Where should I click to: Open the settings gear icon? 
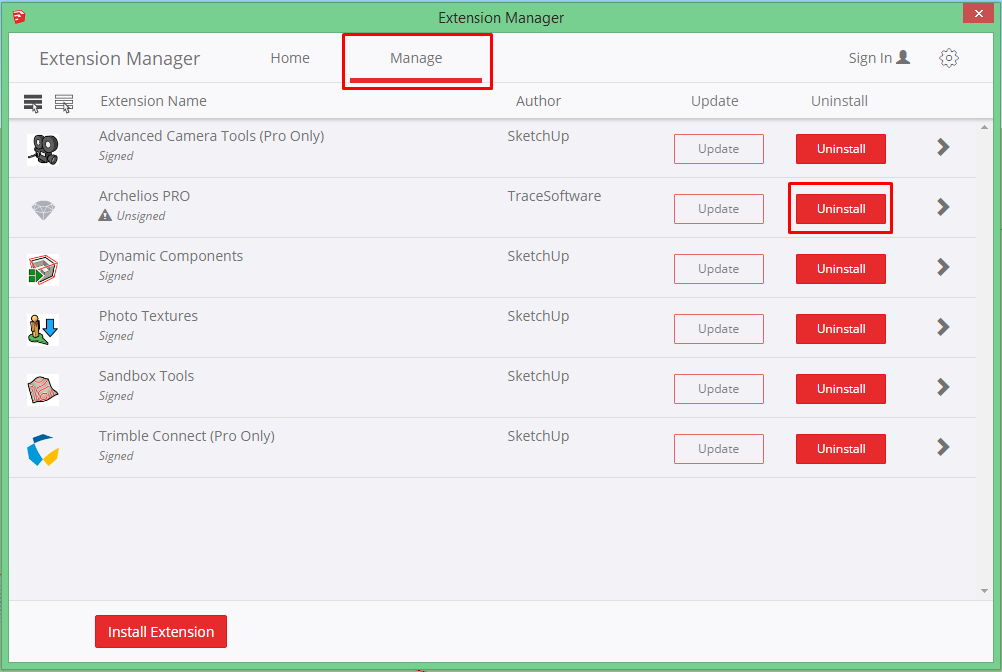pyautogui.click(x=948, y=58)
